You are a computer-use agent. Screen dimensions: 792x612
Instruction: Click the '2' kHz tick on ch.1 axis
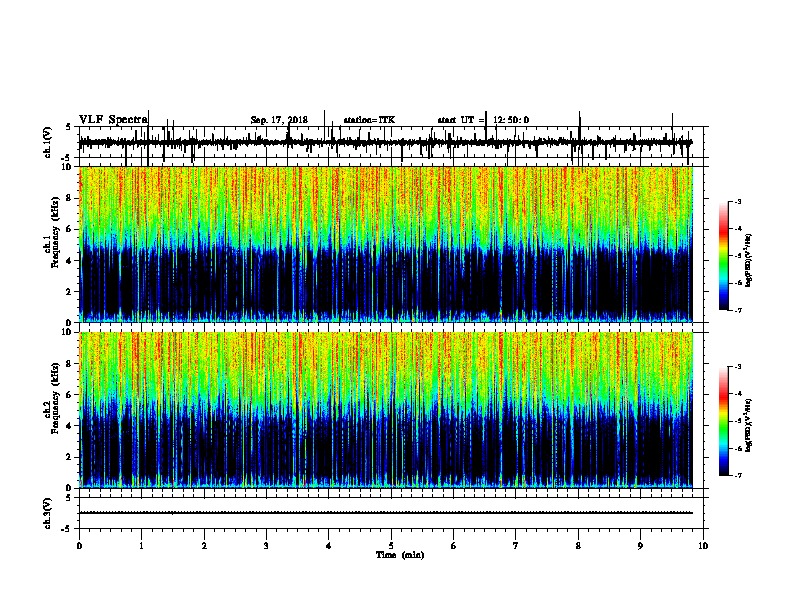(x=69, y=292)
